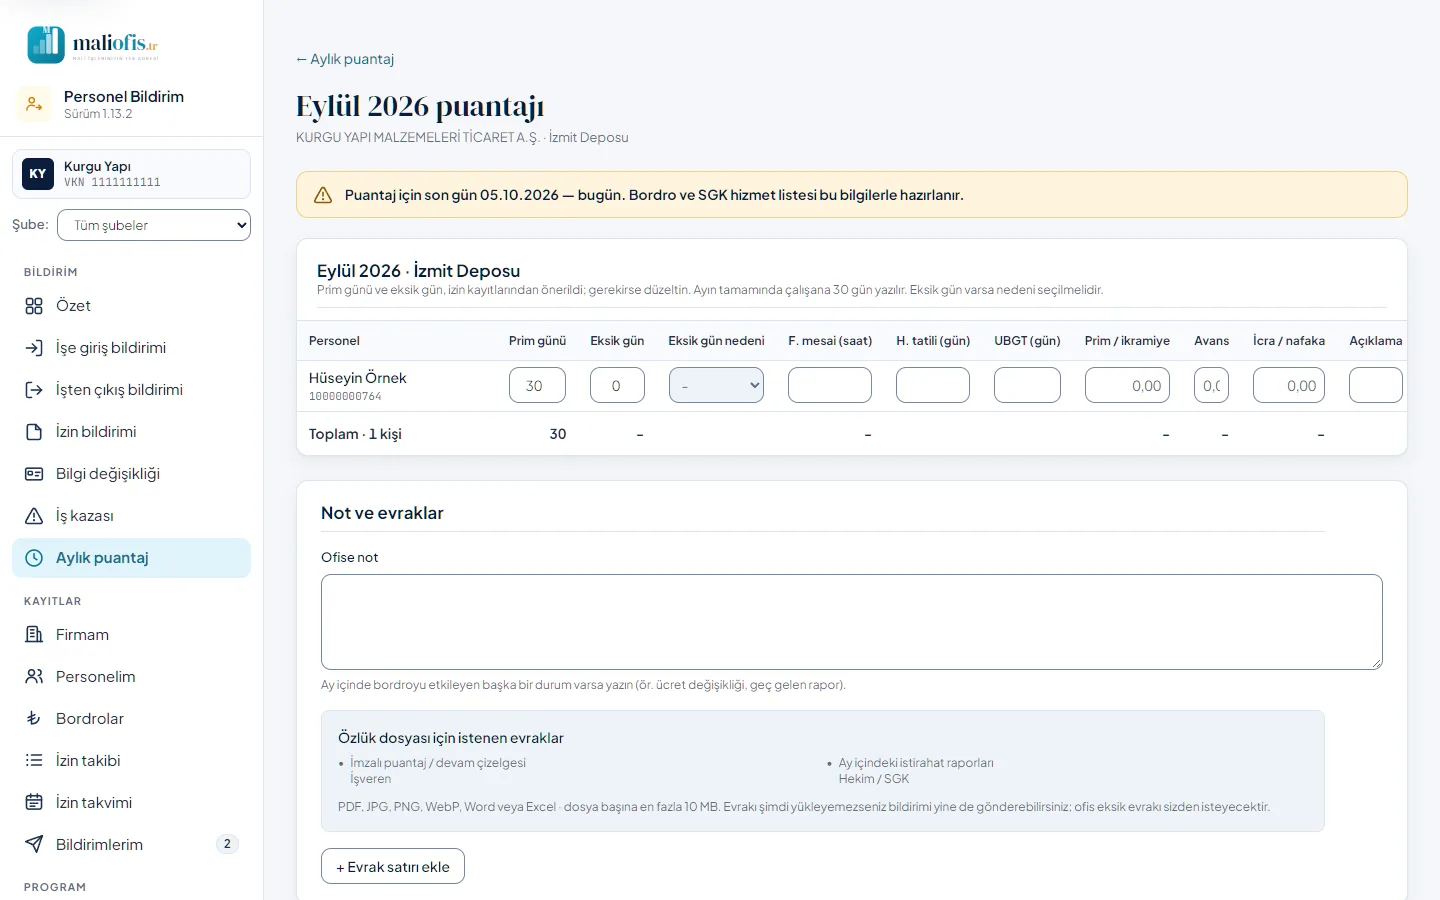Viewport: 1440px width, 900px height.
Task: Click the Evrak satırı ekle button
Action: (x=393, y=866)
